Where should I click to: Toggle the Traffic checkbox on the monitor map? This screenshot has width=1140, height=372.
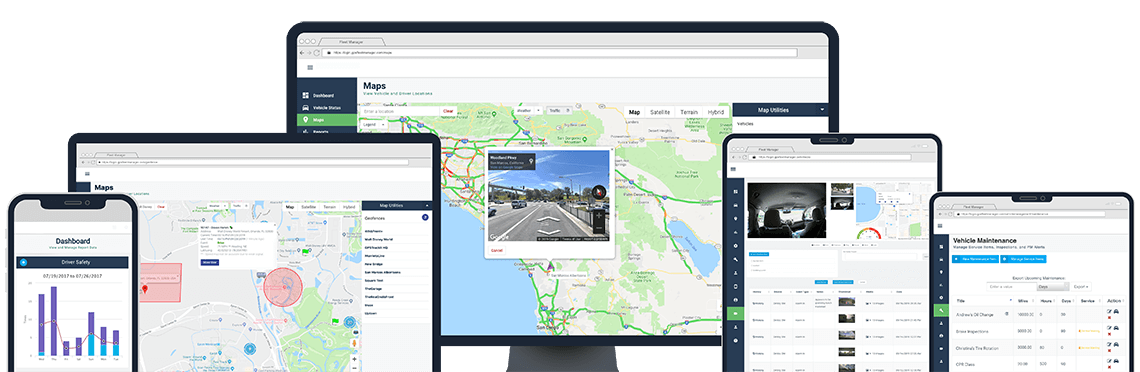pyautogui.click(x=568, y=110)
